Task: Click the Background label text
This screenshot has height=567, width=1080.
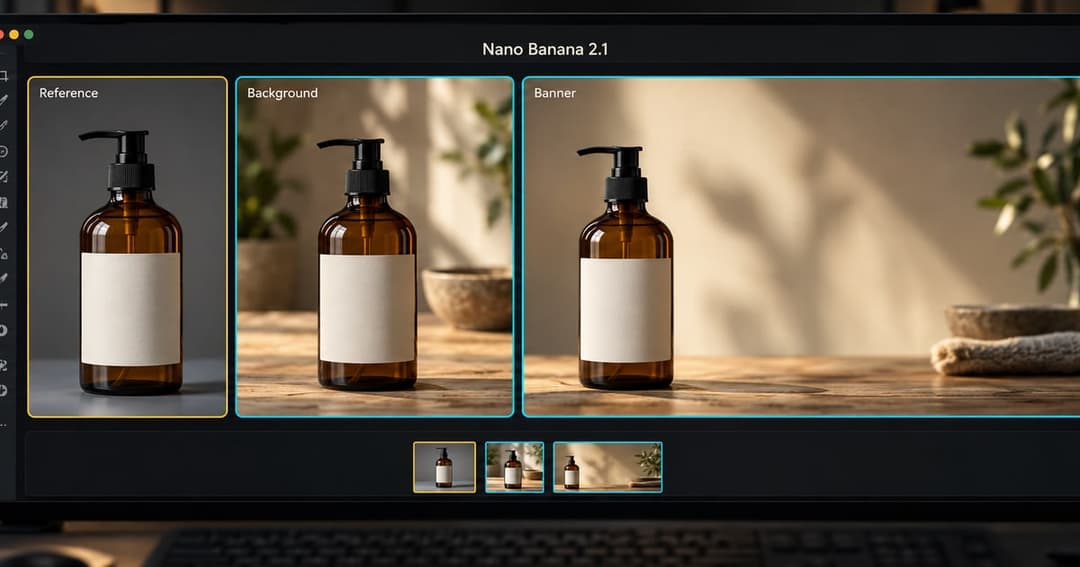Action: [282, 93]
